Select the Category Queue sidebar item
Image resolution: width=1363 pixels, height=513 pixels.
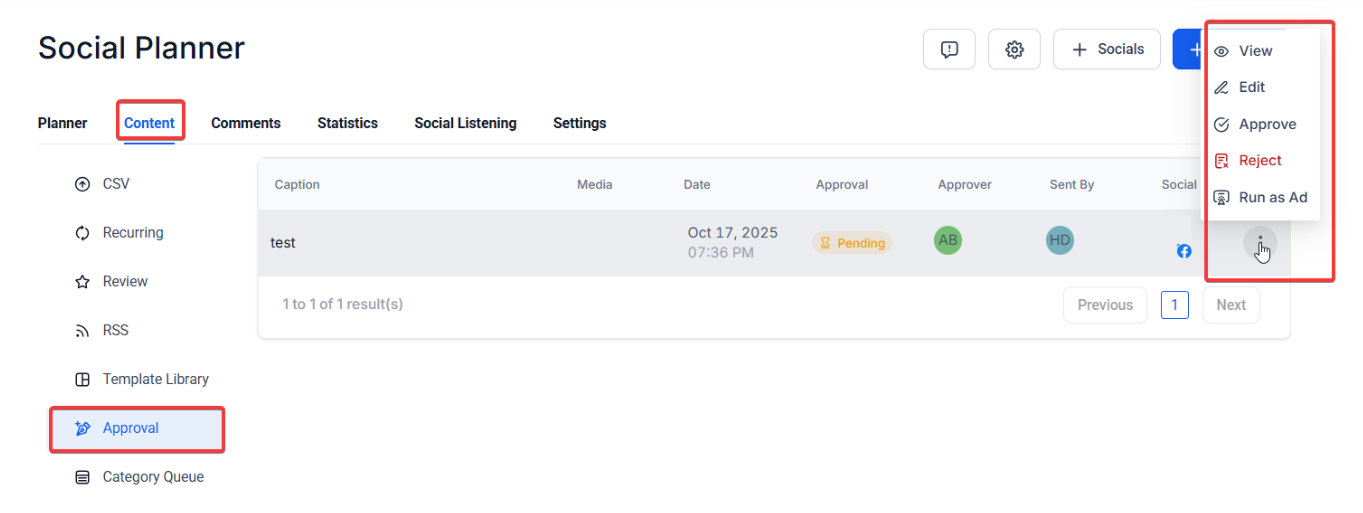(x=152, y=477)
